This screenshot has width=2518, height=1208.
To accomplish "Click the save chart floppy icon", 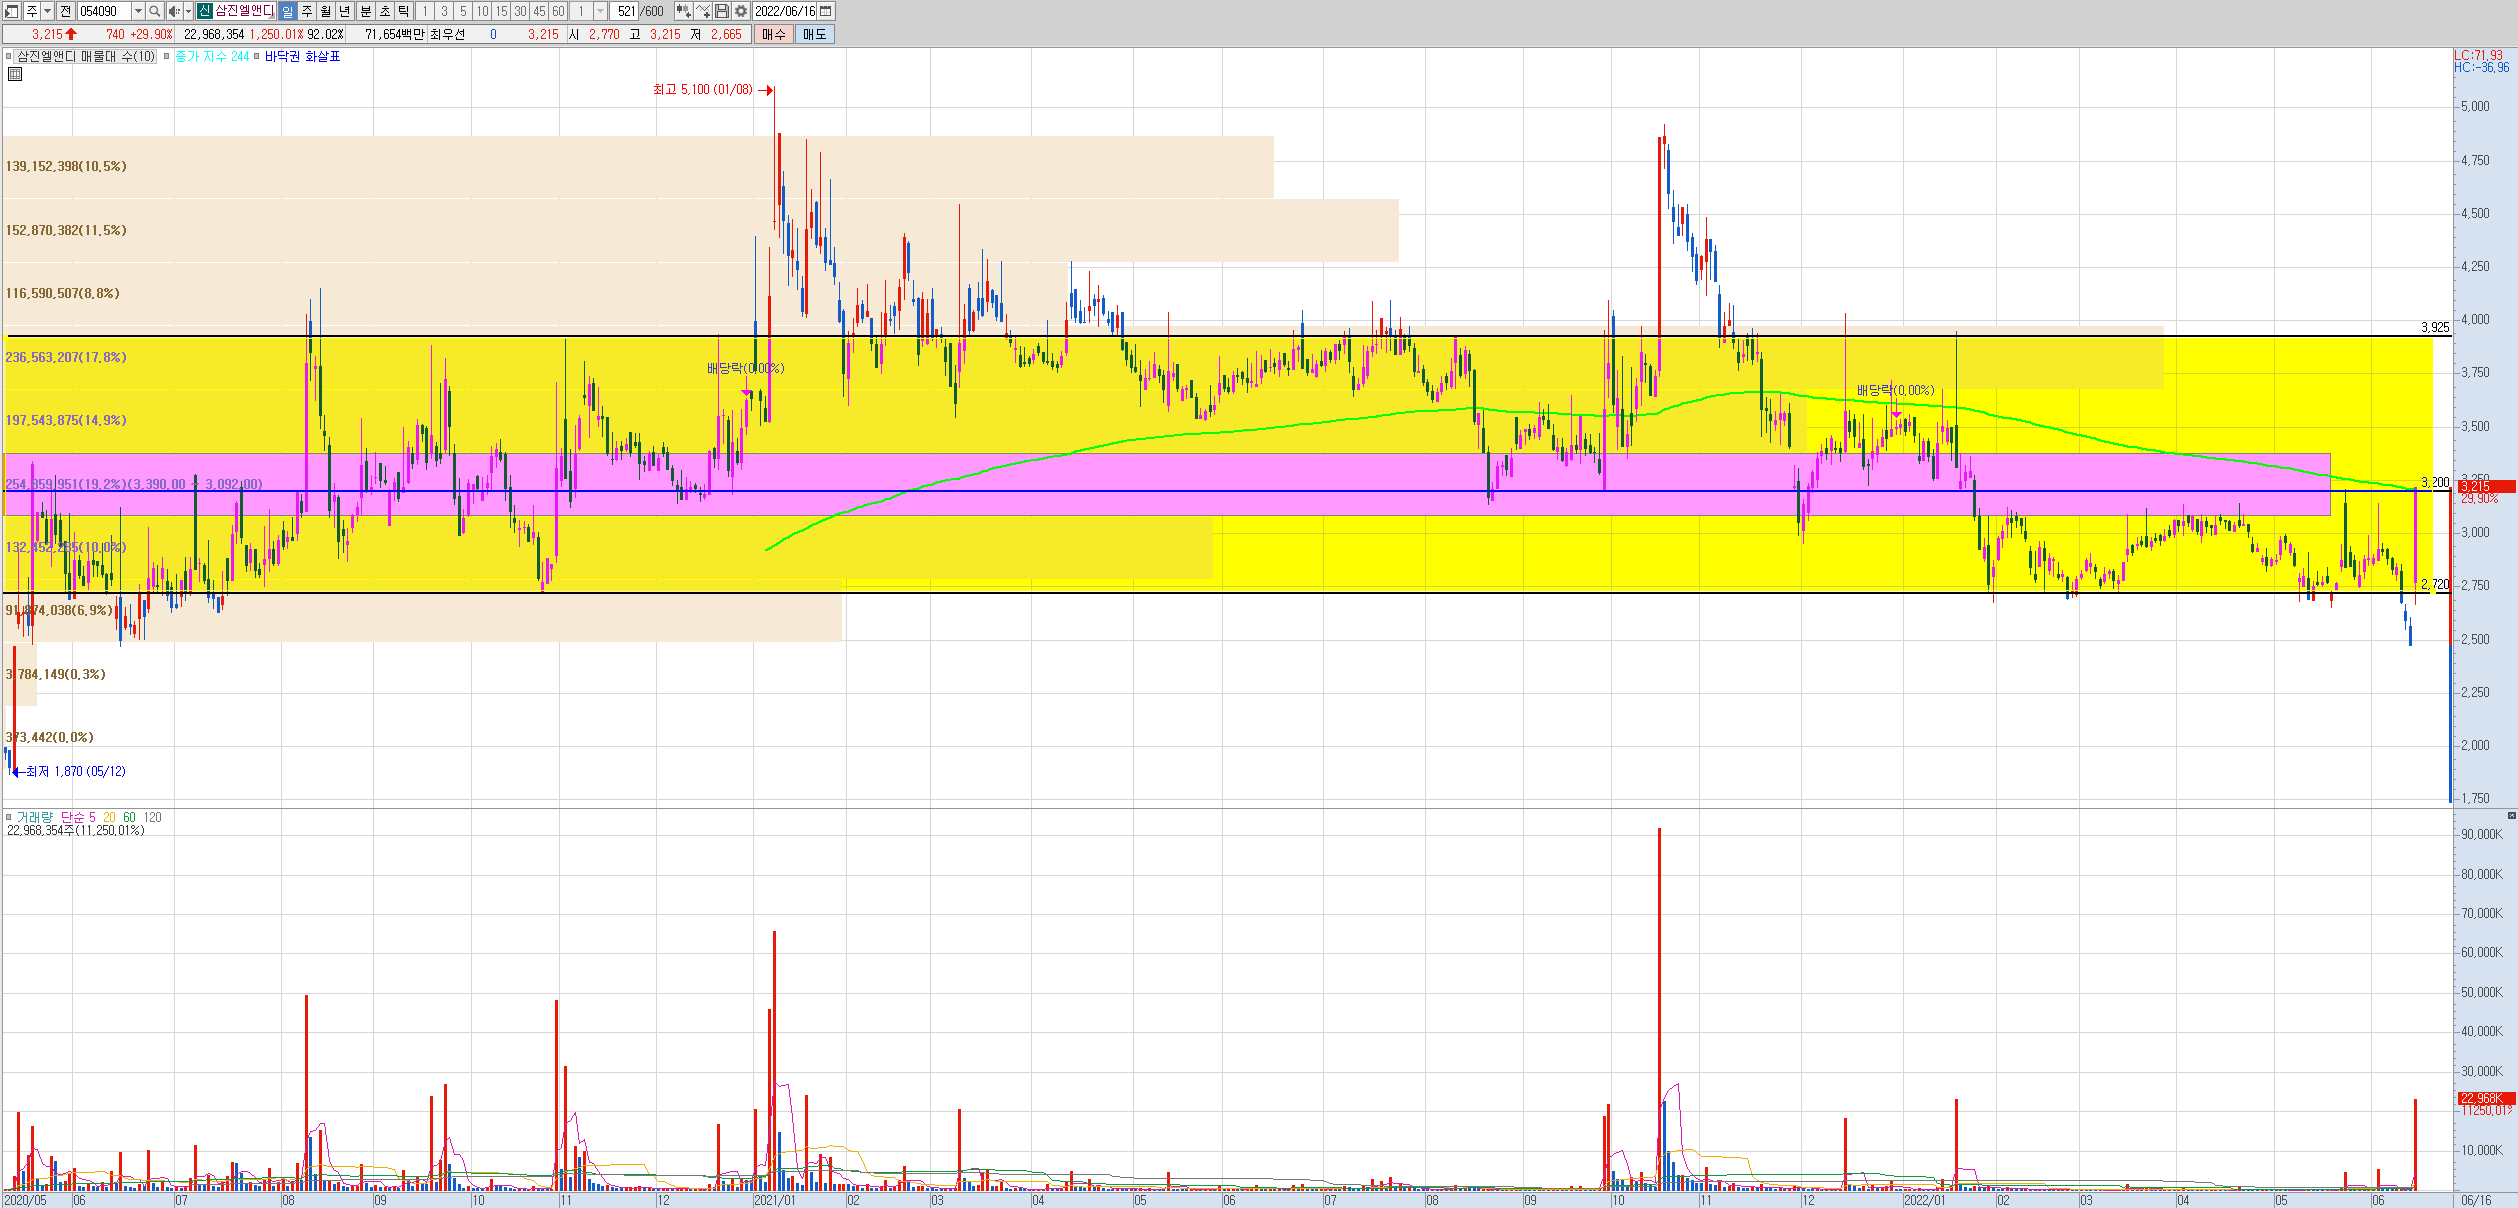I will click(722, 11).
